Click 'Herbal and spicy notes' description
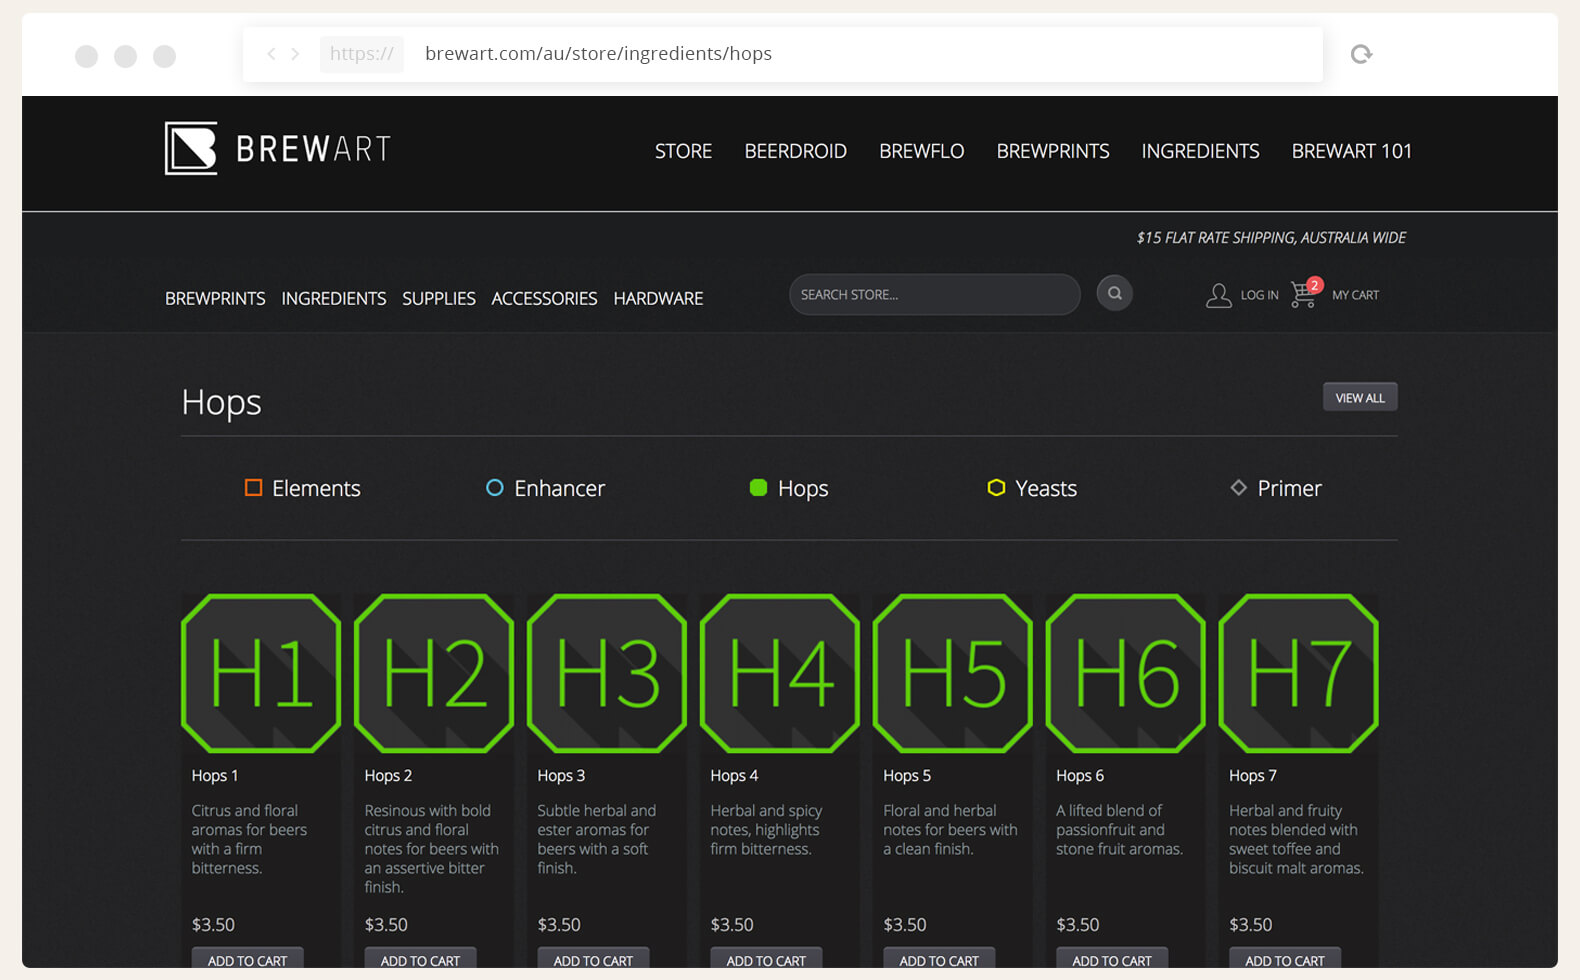The image size is (1580, 980). [766, 830]
